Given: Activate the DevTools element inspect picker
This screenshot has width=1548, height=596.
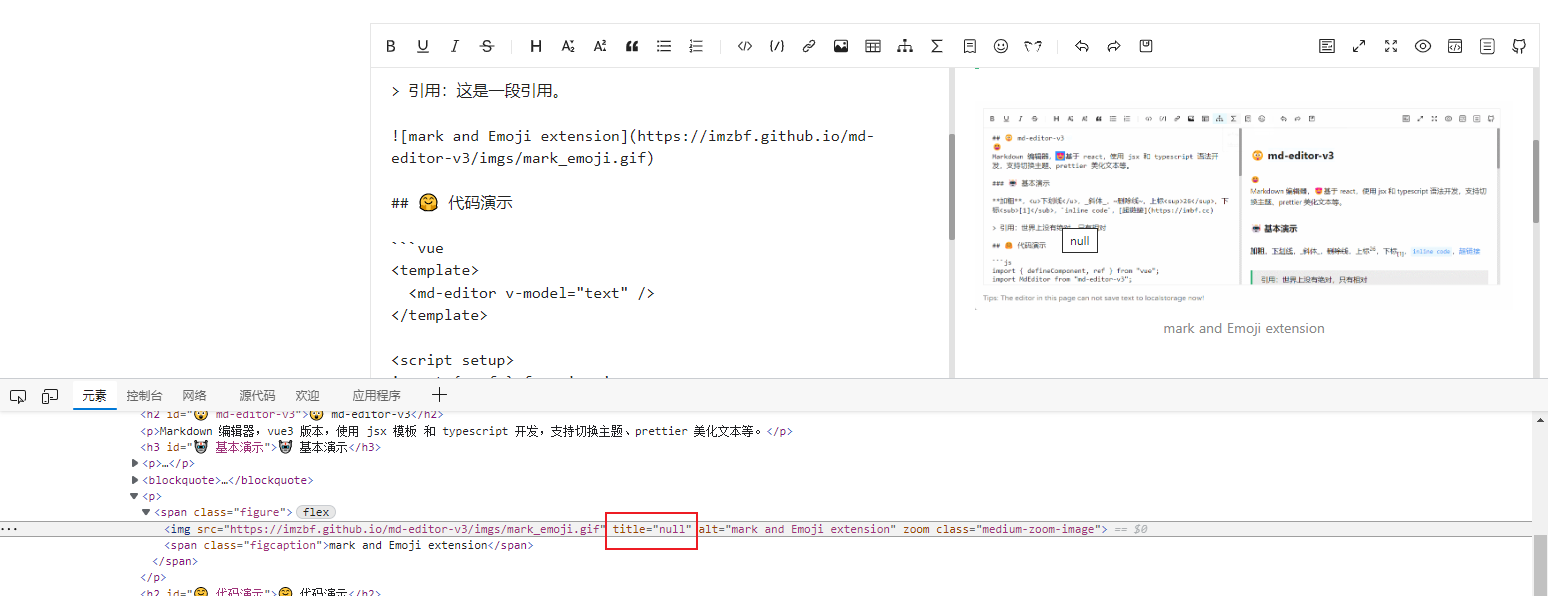Looking at the screenshot, I should pos(18,396).
